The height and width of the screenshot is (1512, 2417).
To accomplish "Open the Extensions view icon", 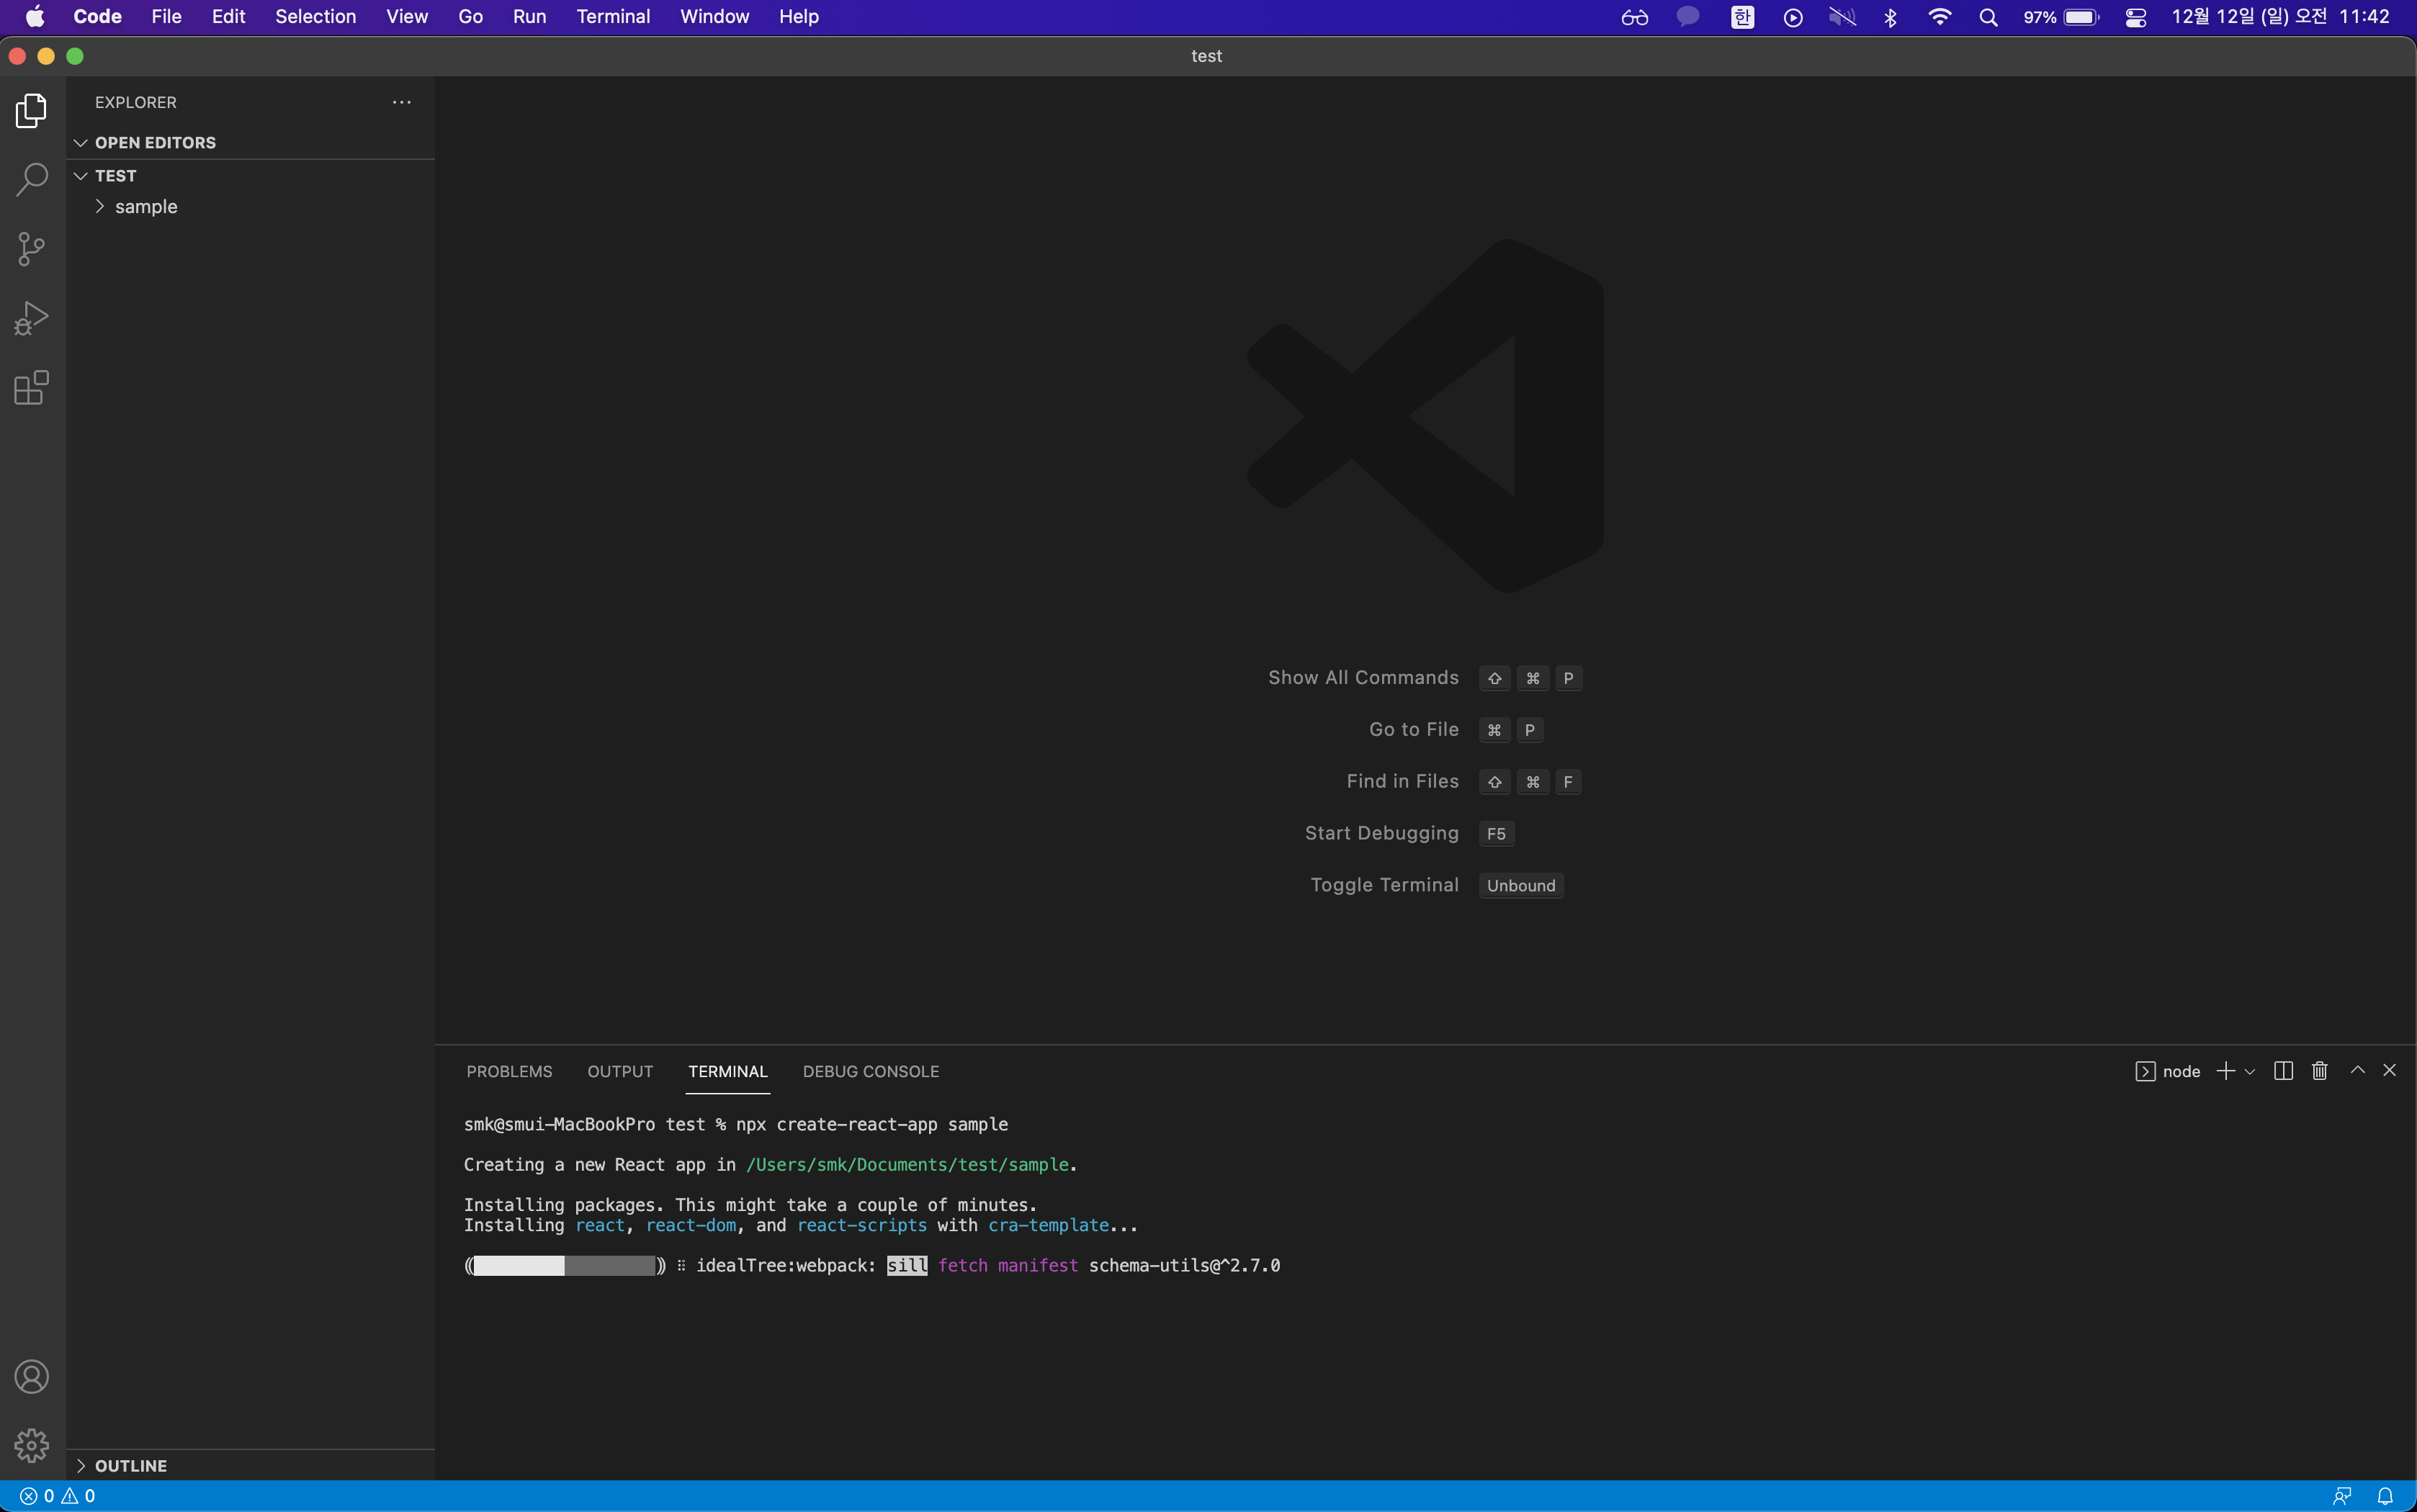I will [32, 387].
